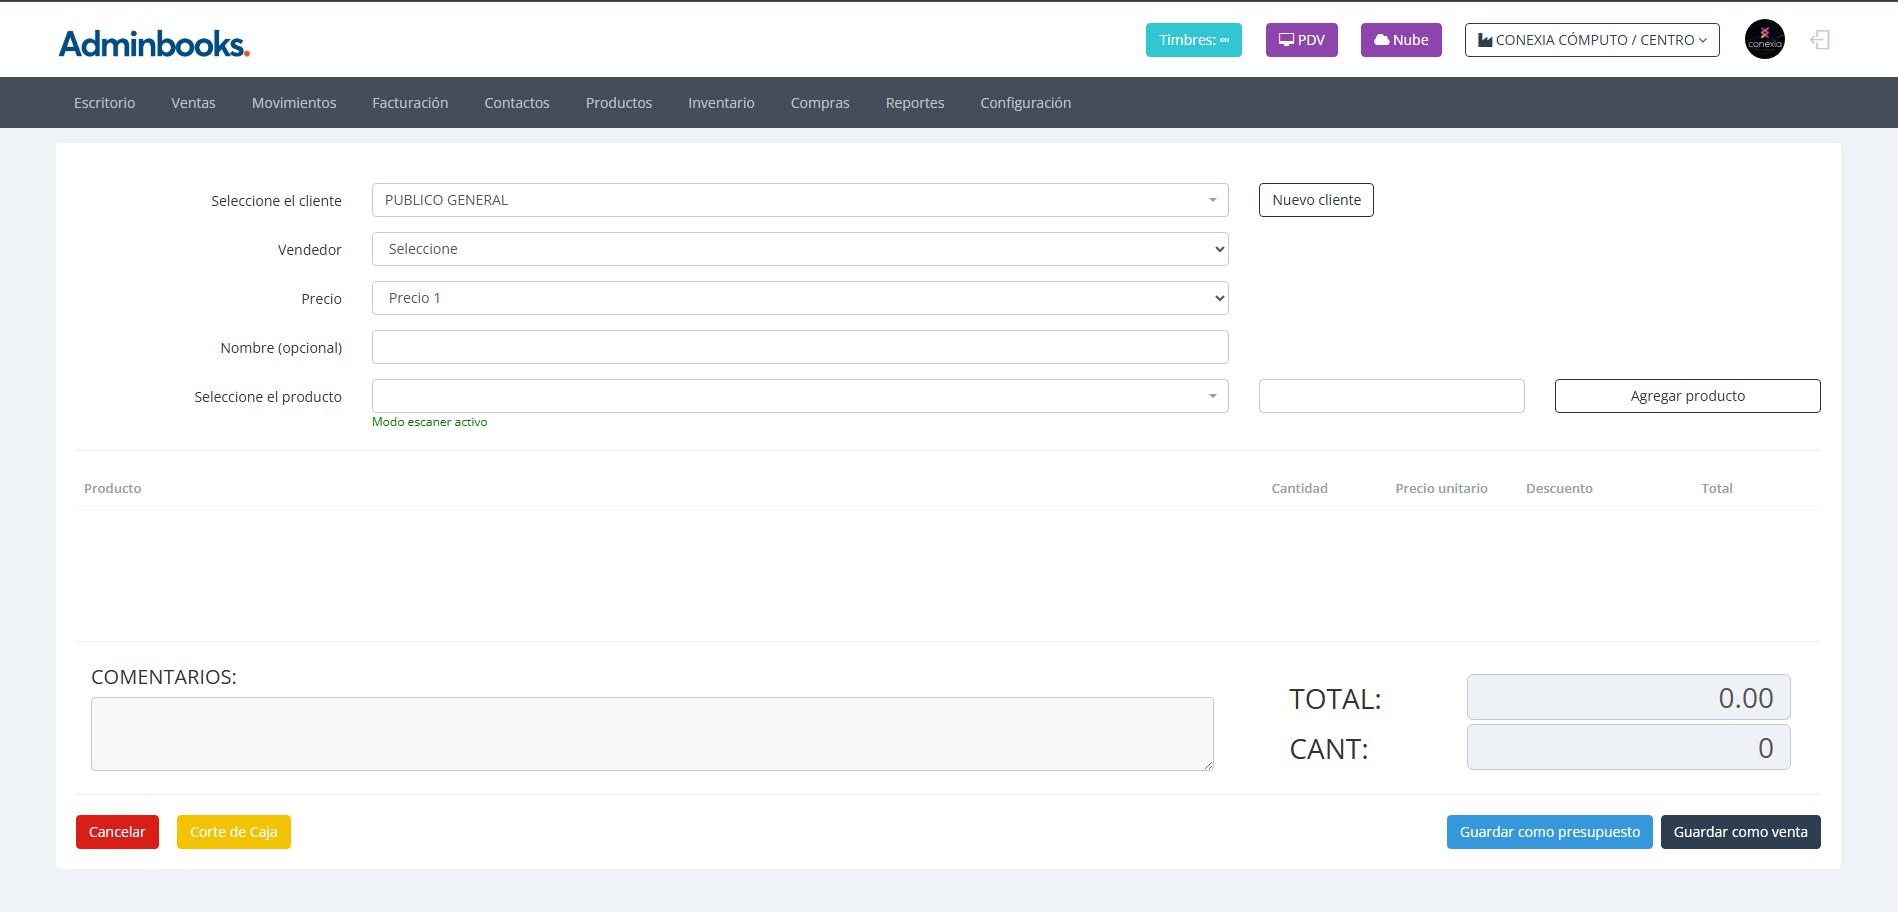Image resolution: width=1898 pixels, height=912 pixels.
Task: Click Guardar como venta
Action: [x=1740, y=832]
